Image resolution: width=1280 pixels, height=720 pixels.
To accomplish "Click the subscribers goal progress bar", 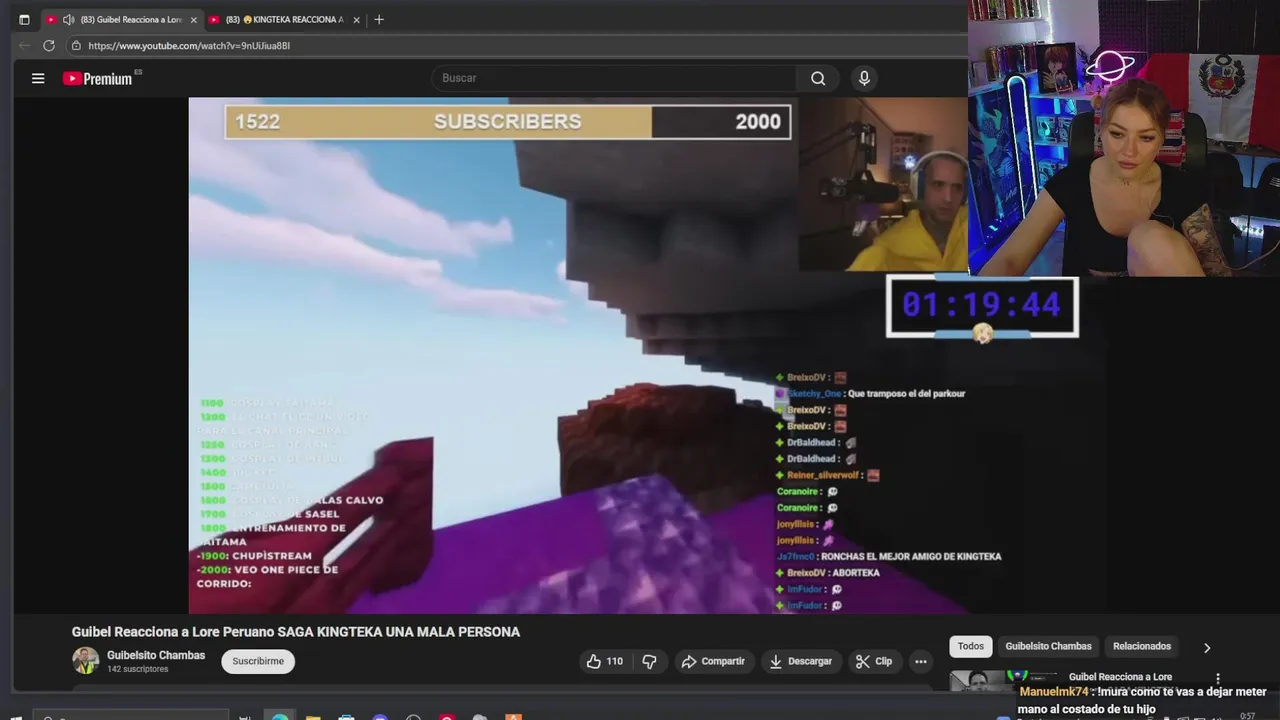I will [x=508, y=121].
